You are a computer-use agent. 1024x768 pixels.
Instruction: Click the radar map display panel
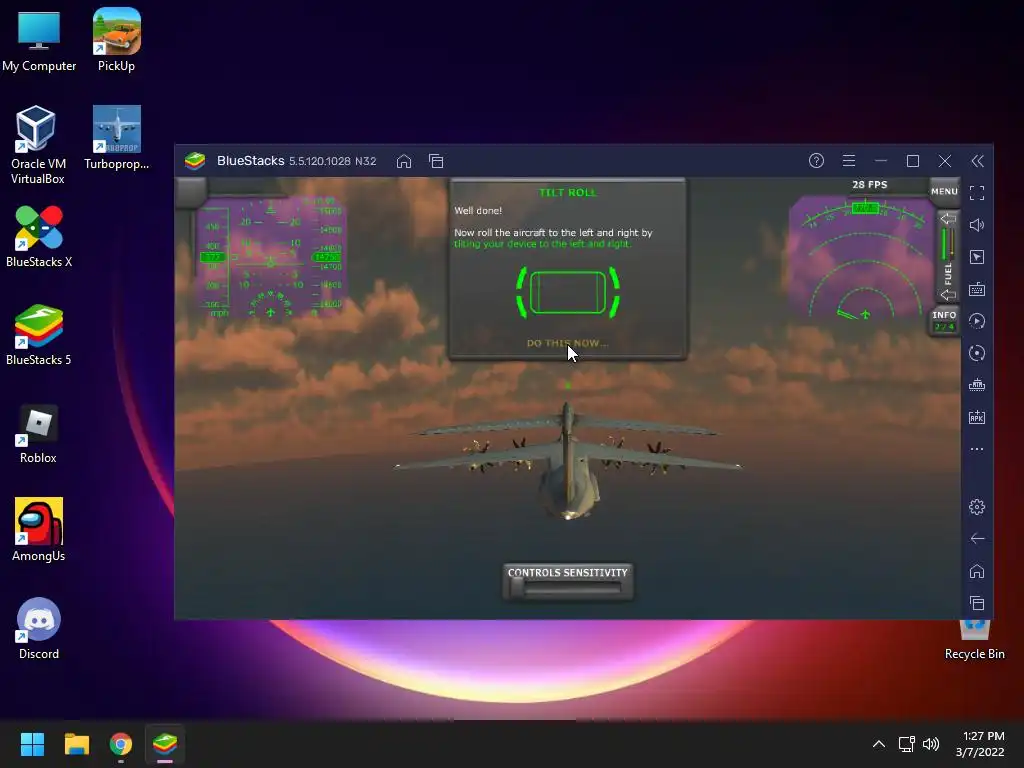pos(863,260)
